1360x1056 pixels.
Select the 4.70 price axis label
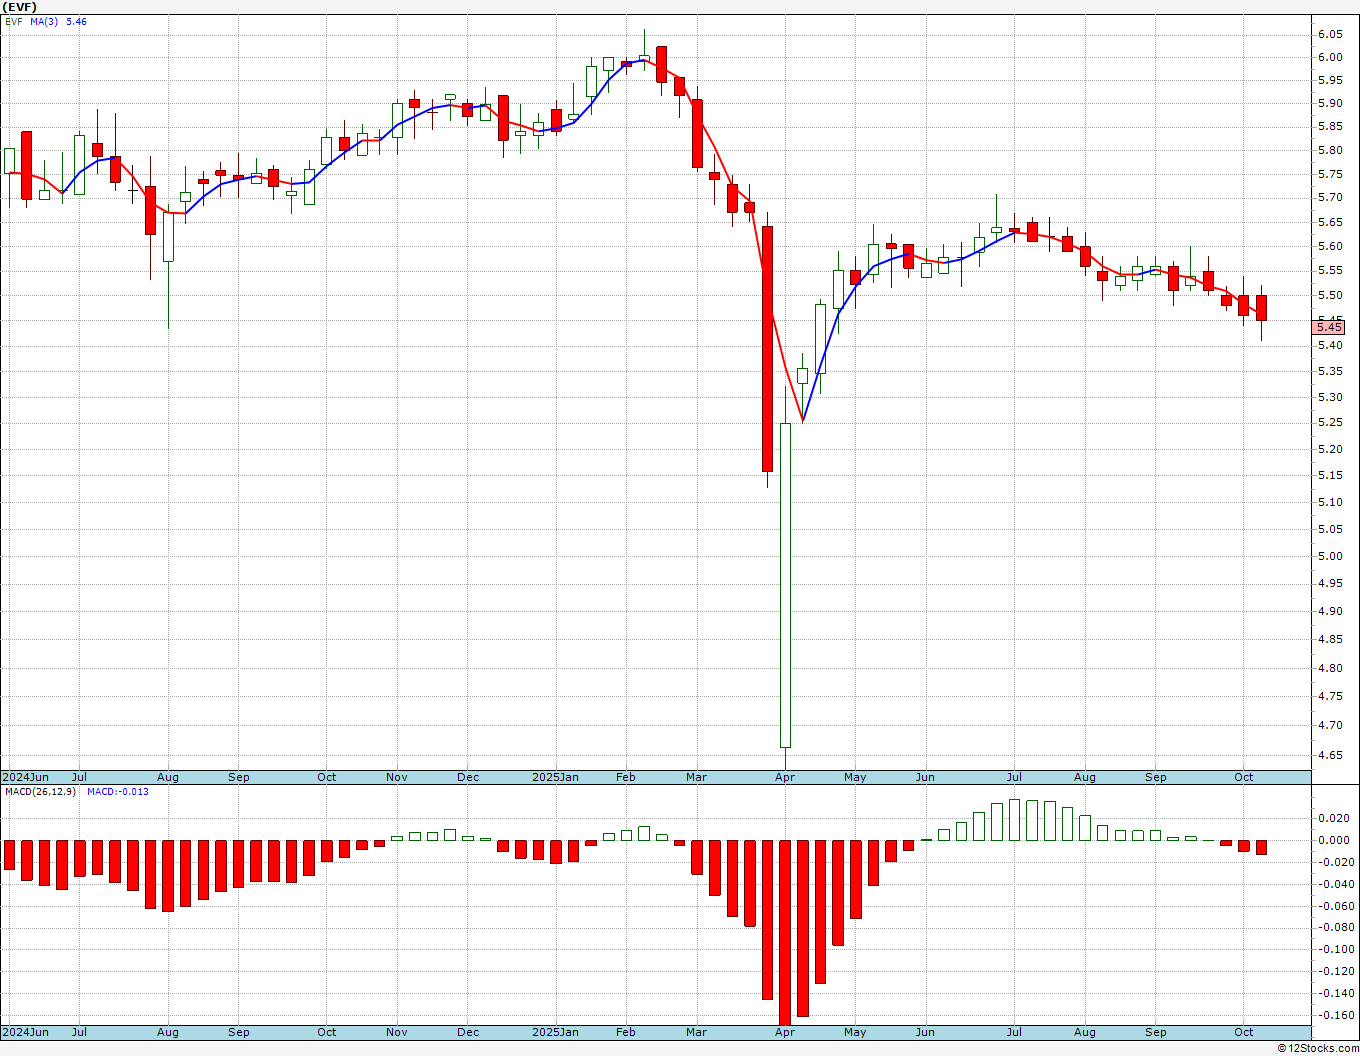click(1330, 725)
